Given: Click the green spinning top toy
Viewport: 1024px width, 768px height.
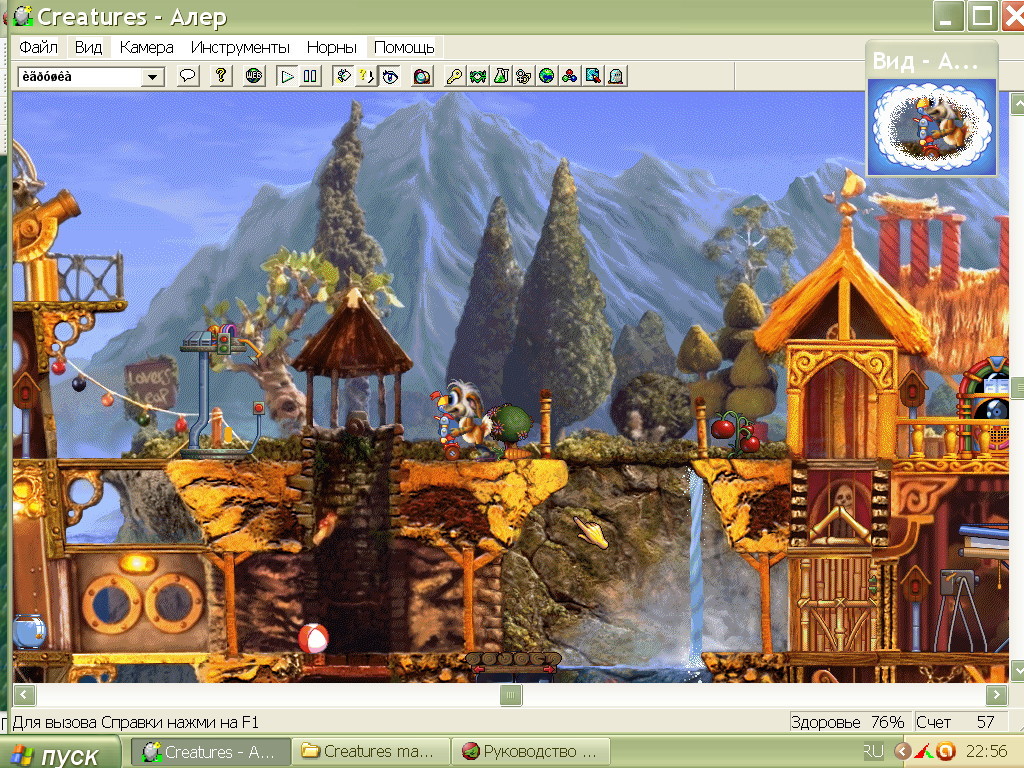Looking at the screenshot, I should pyautogui.click(x=513, y=428).
